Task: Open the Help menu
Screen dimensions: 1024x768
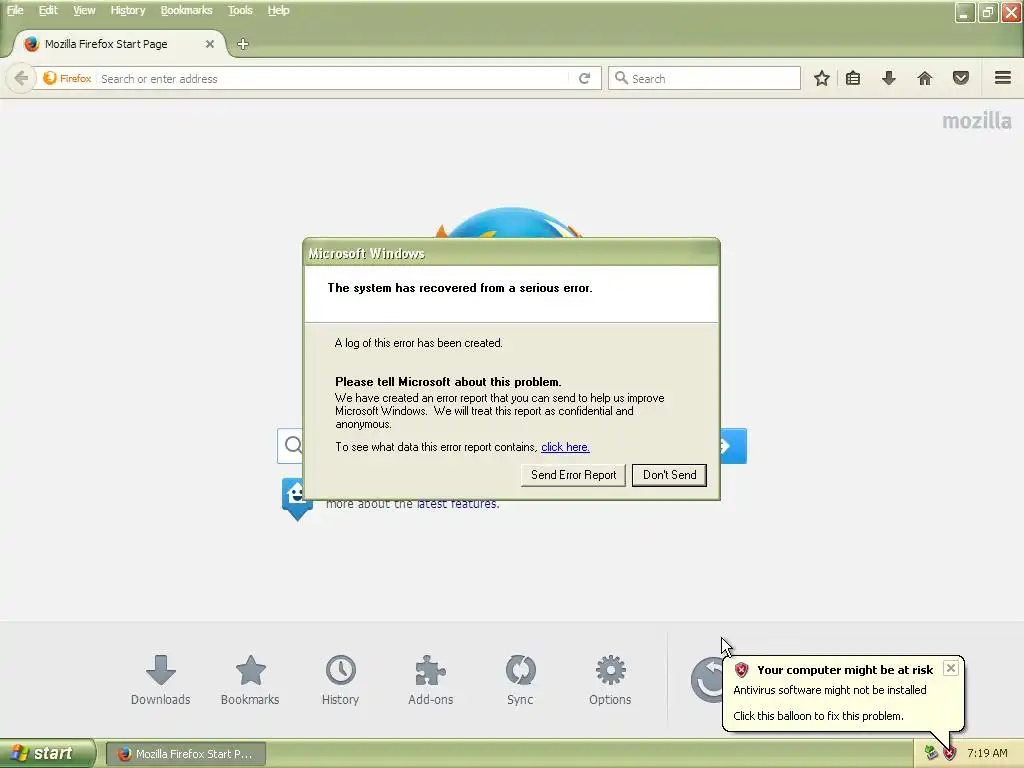Action: [x=278, y=10]
